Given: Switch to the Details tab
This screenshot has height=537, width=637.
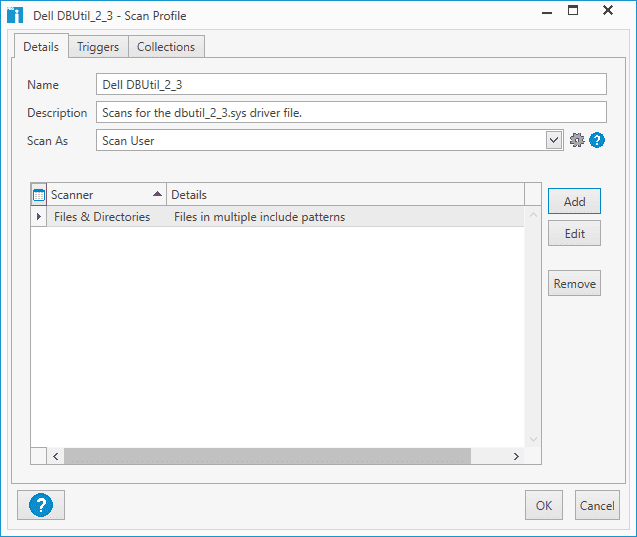Looking at the screenshot, I should pyautogui.click(x=41, y=47).
